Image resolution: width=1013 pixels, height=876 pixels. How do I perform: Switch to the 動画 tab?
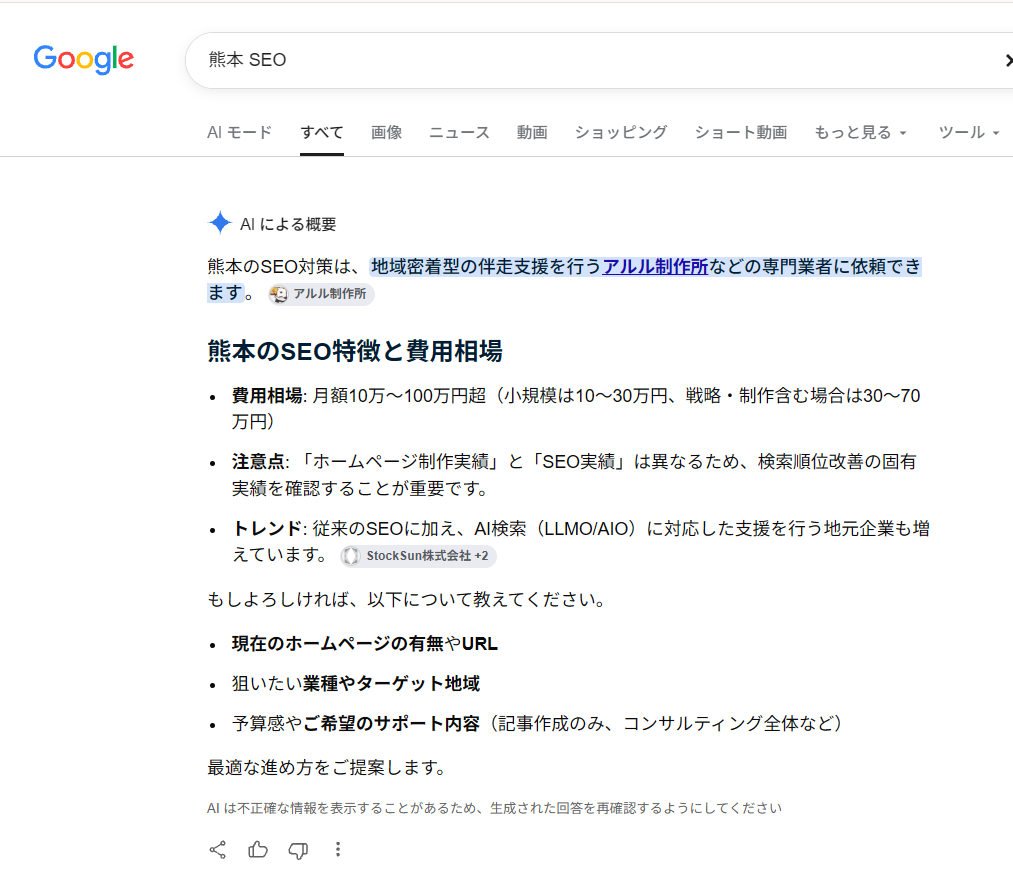click(x=532, y=132)
